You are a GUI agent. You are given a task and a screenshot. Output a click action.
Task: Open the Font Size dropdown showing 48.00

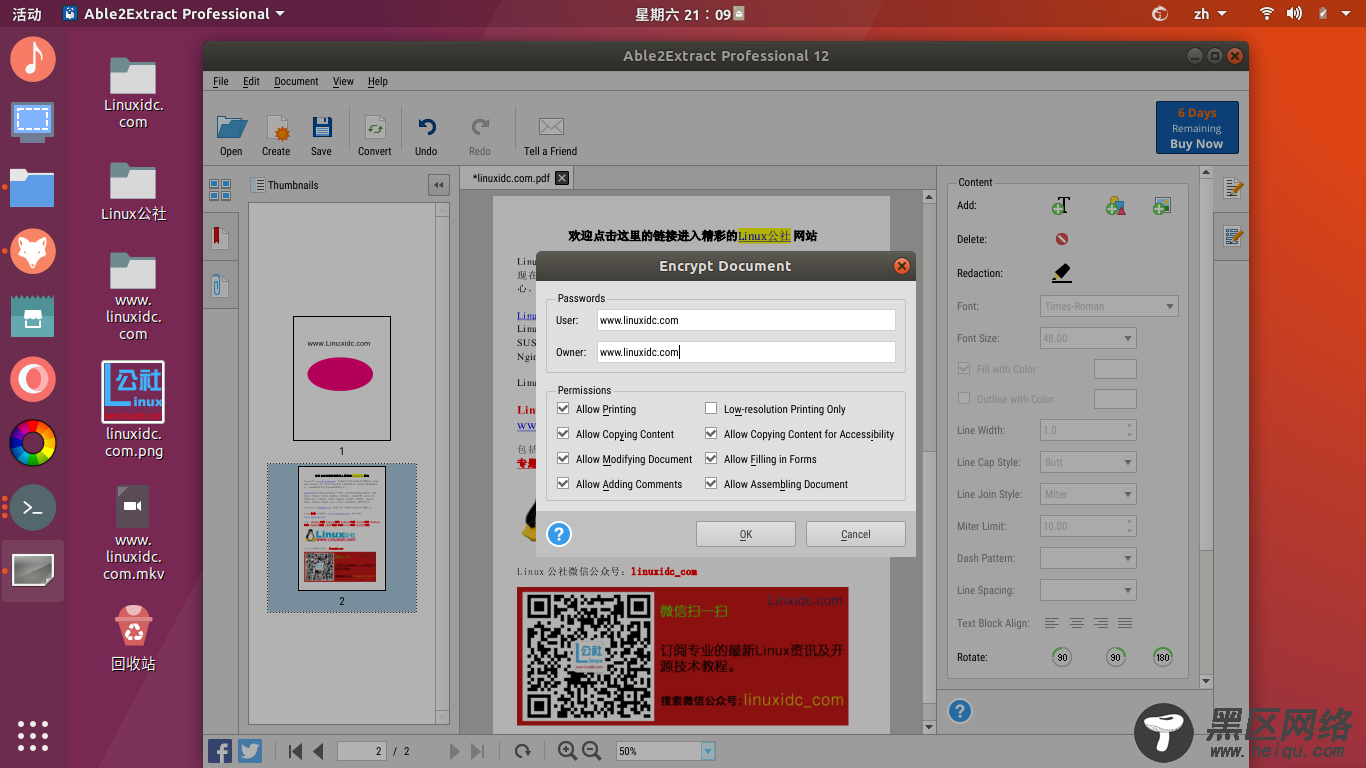click(x=1088, y=338)
